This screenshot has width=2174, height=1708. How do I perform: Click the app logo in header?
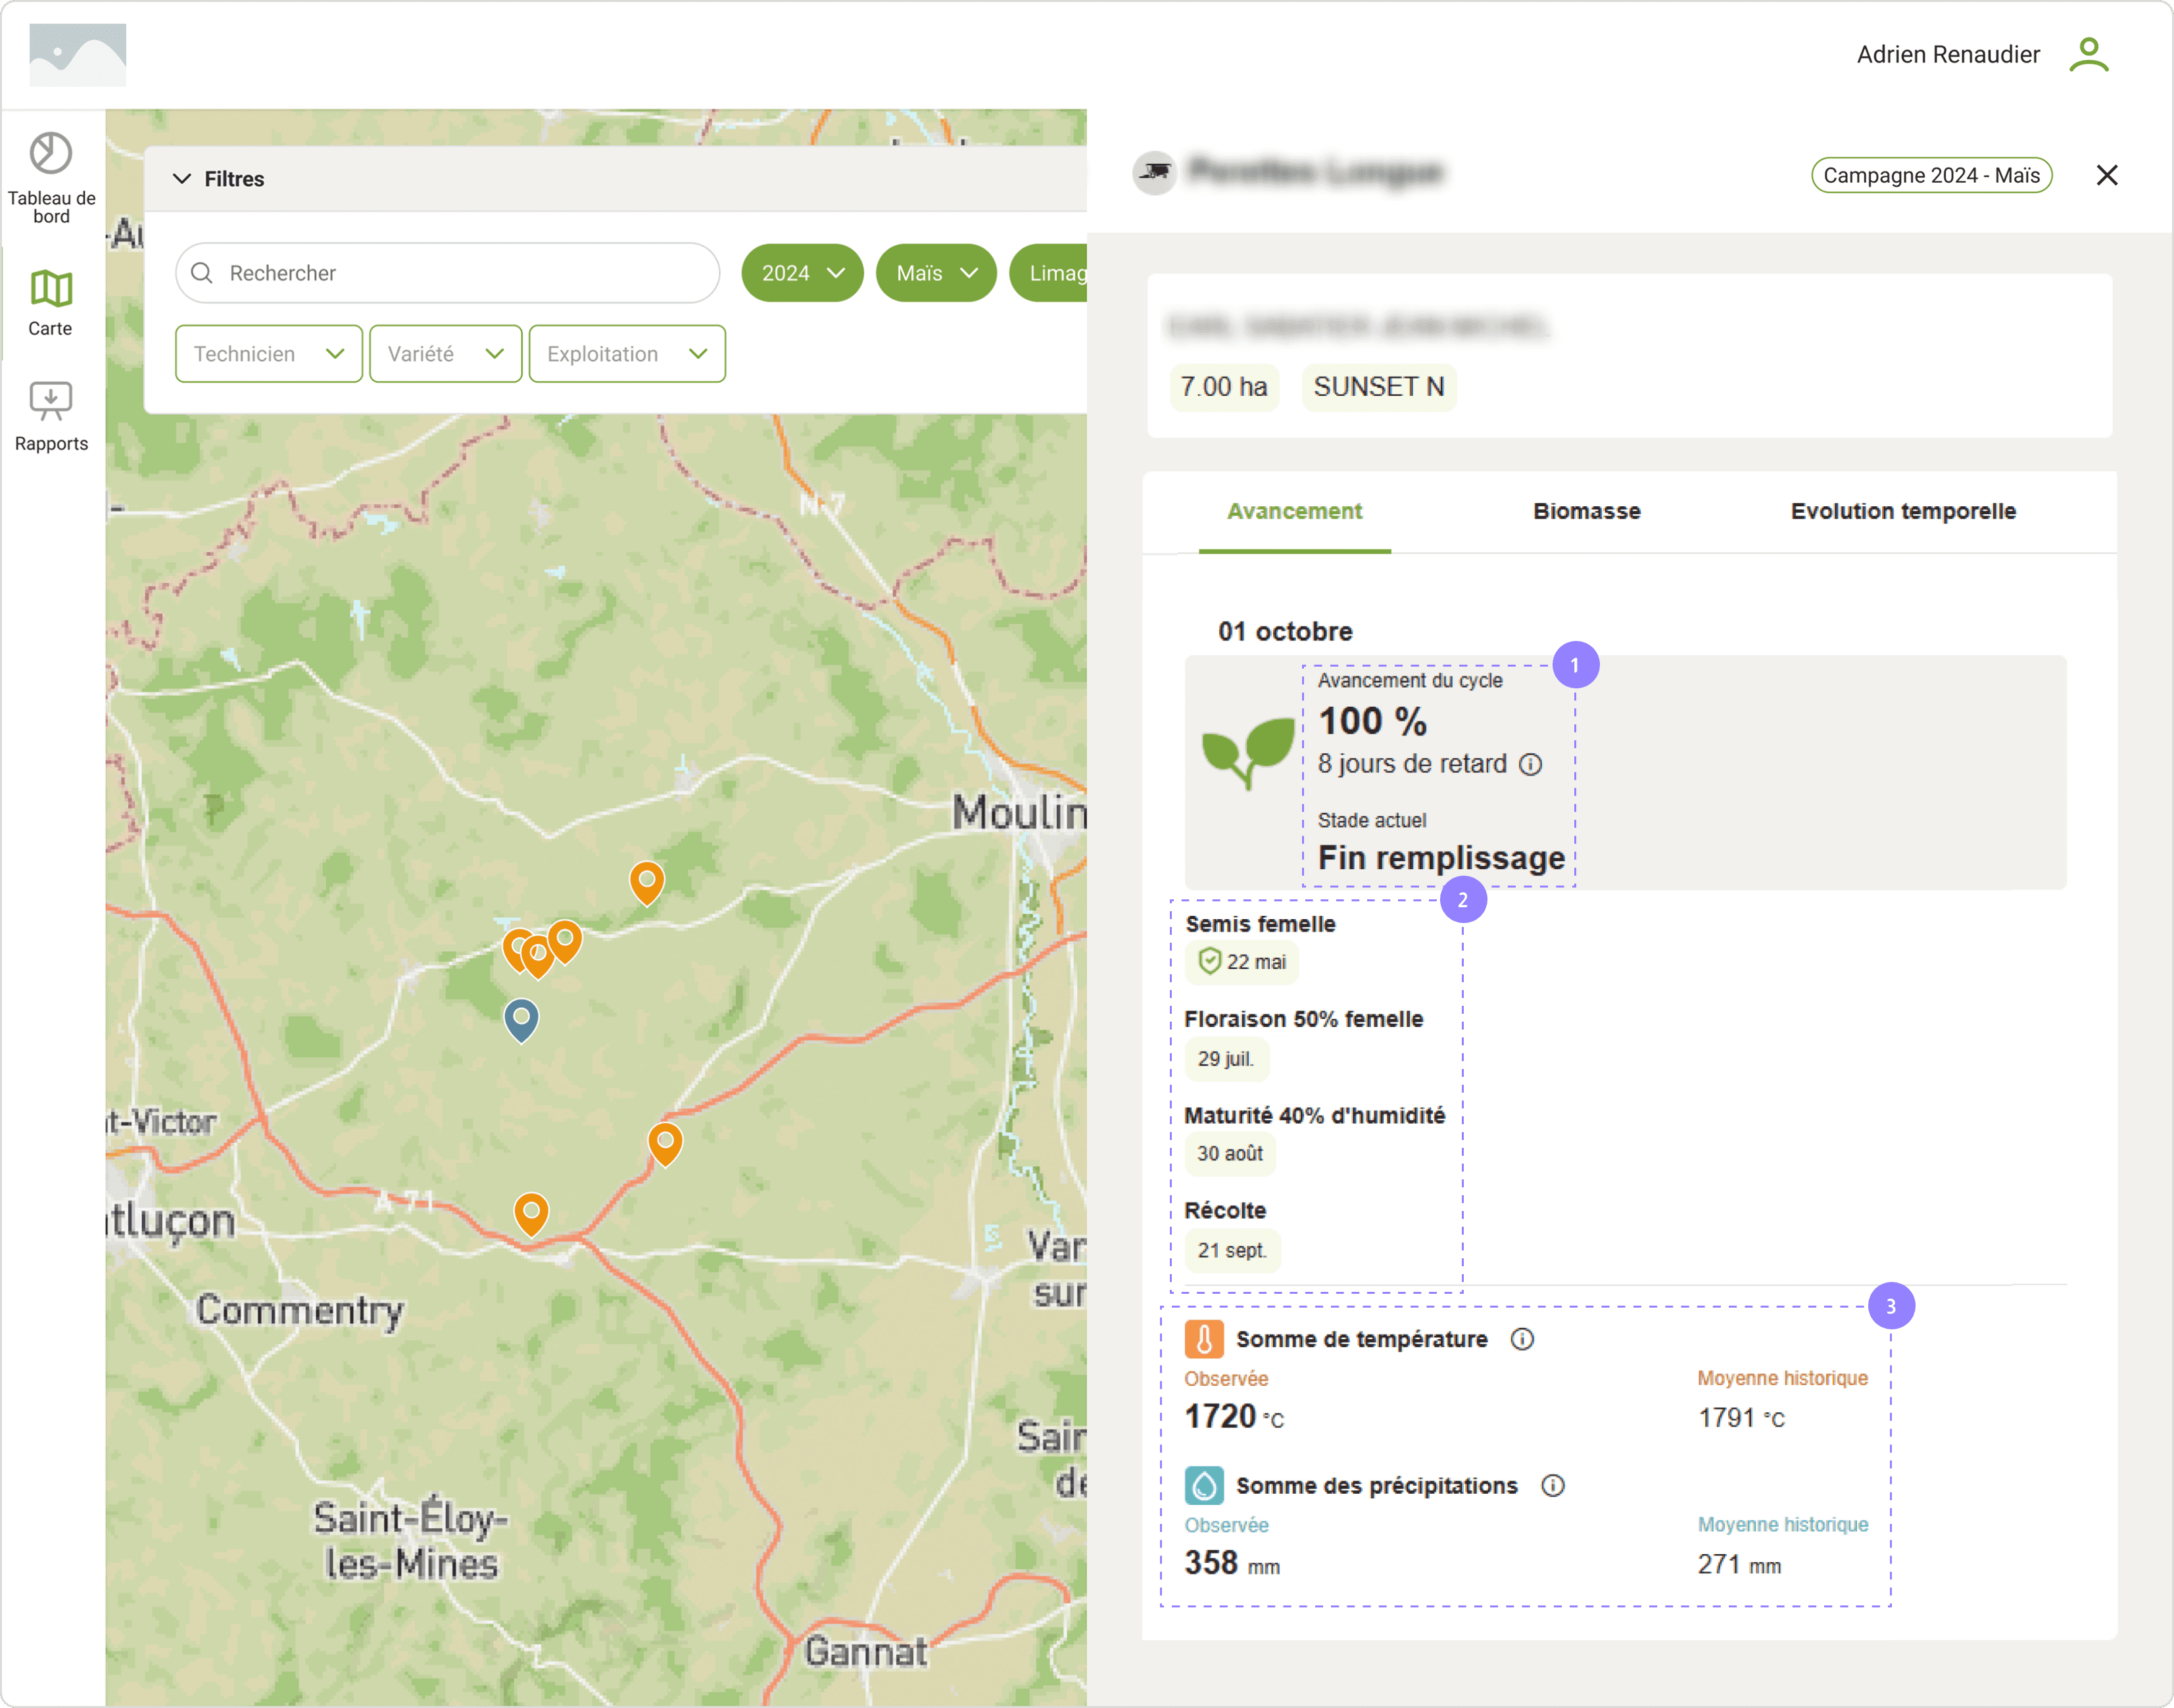(78, 54)
